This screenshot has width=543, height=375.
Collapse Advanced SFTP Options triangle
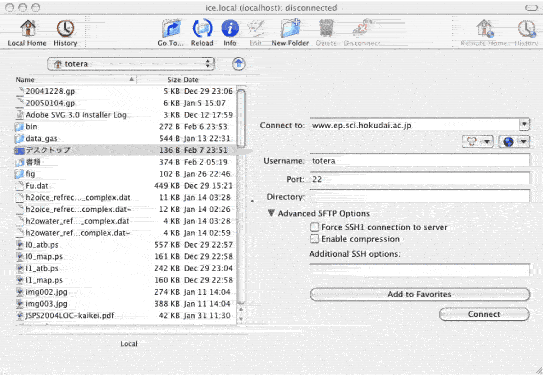(x=271, y=213)
